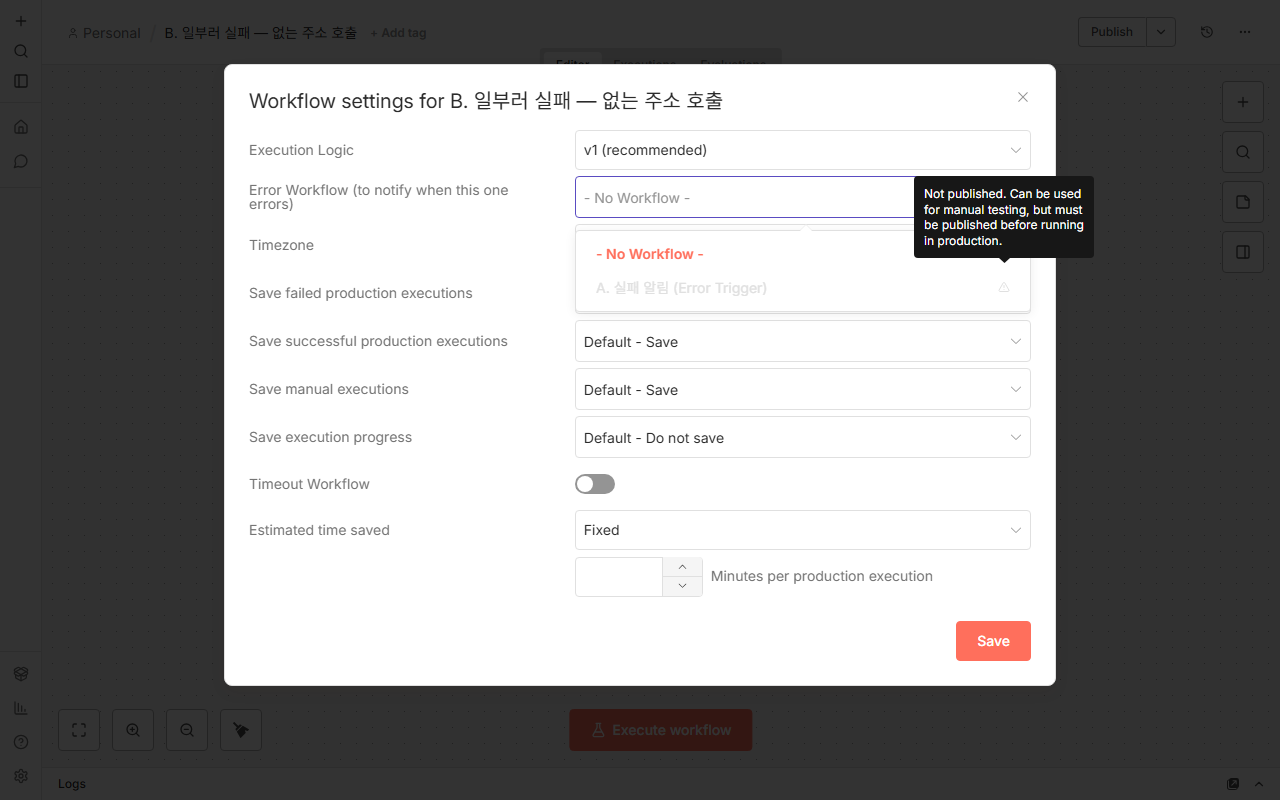Click the Logs label
1280x800 pixels.
(72, 784)
